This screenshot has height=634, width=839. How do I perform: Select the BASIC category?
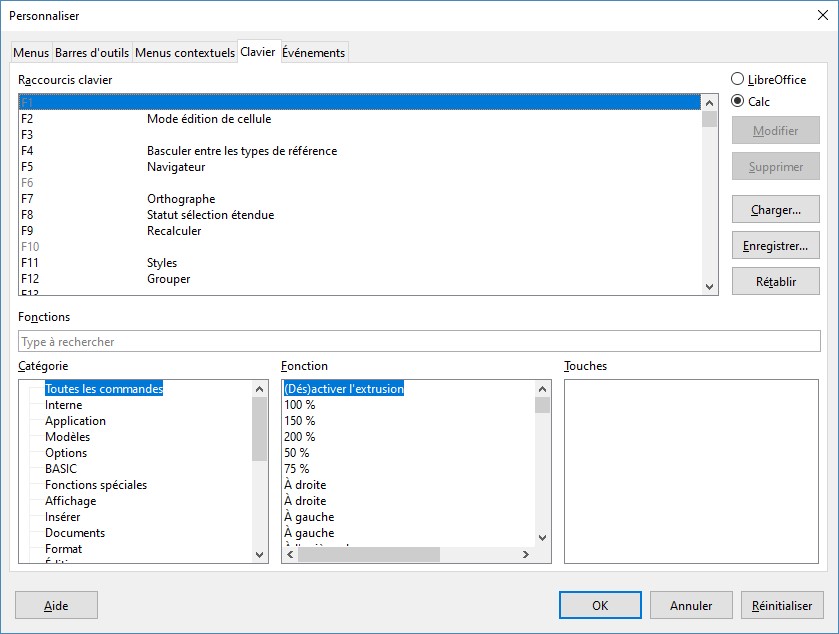coord(61,469)
